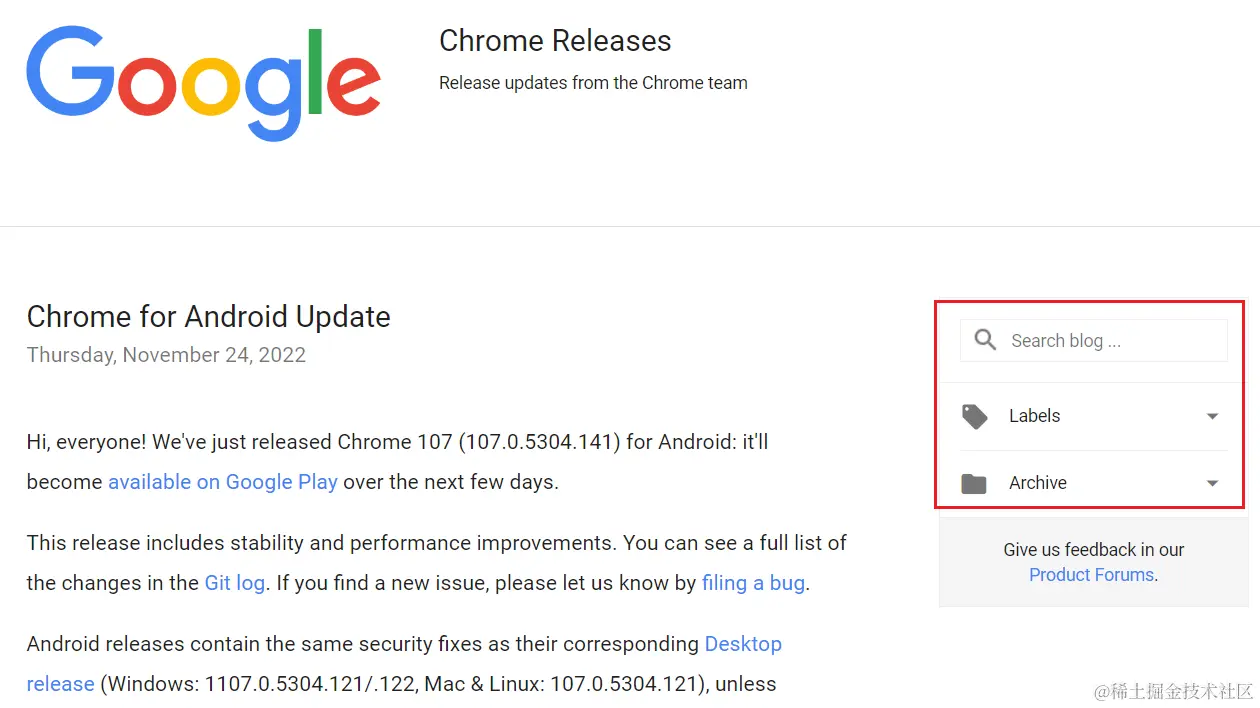Select the Labels section label
The height and width of the screenshot is (708, 1260).
click(x=1034, y=416)
